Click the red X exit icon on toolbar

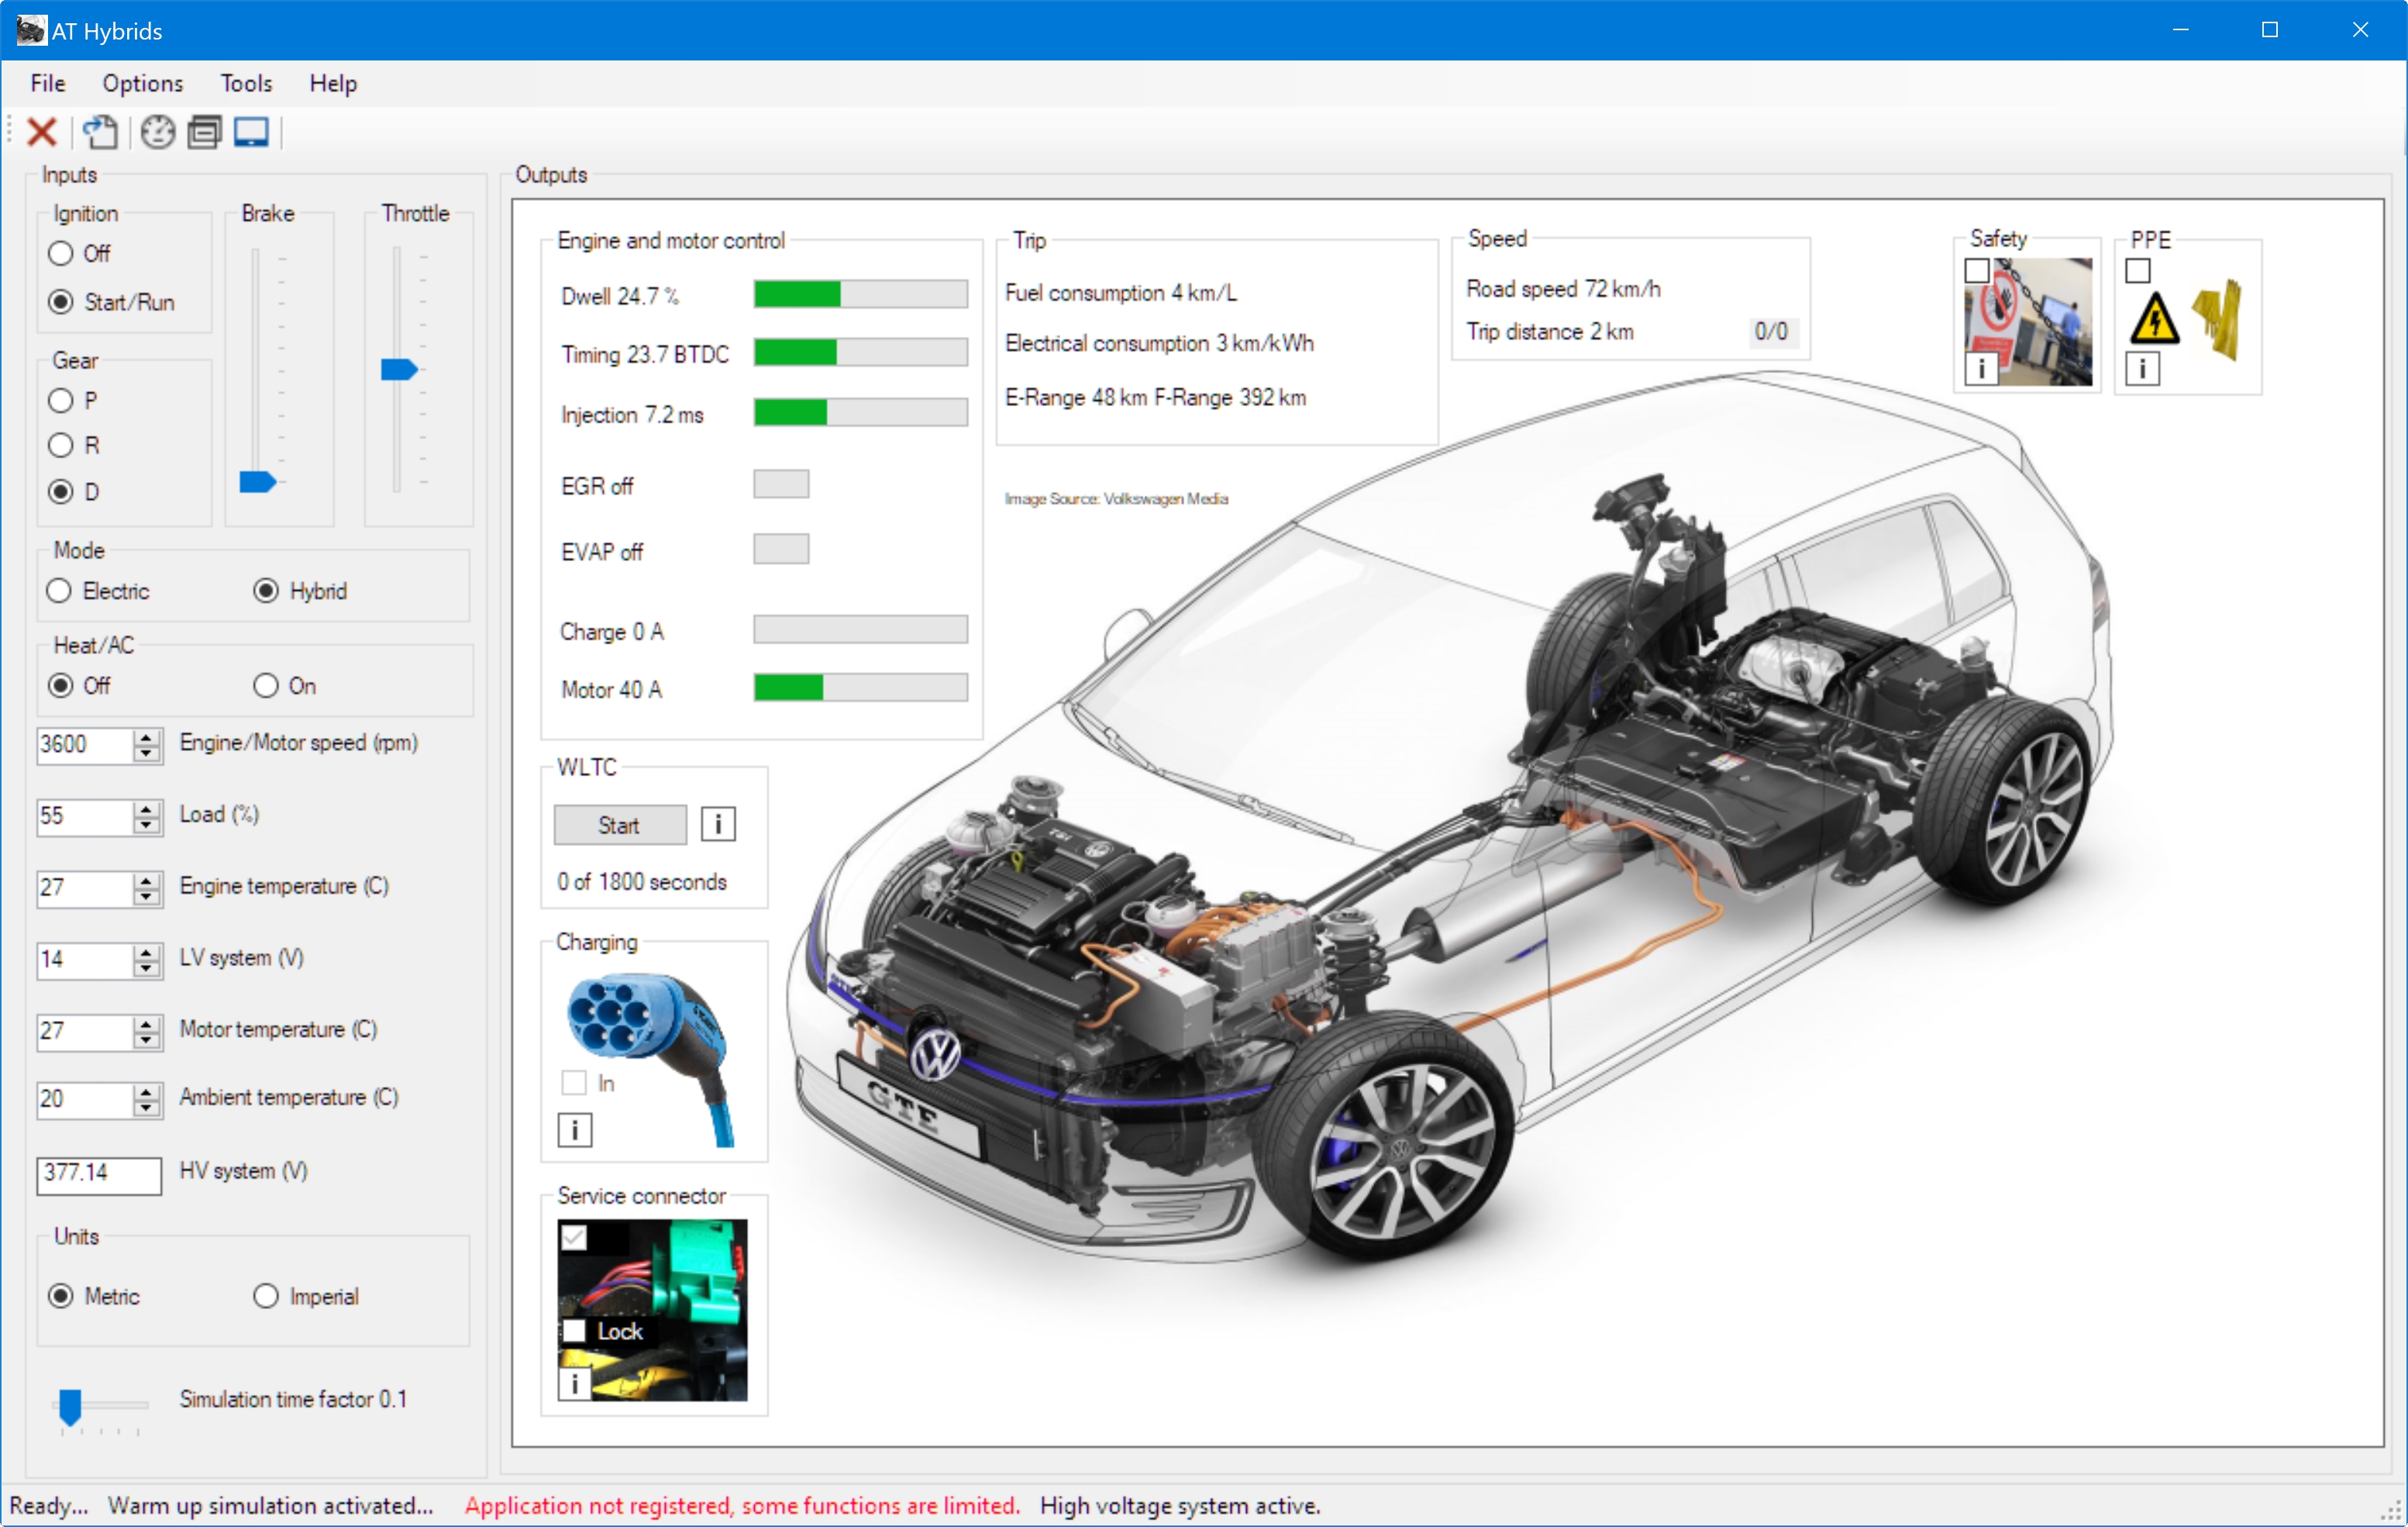tap(42, 132)
